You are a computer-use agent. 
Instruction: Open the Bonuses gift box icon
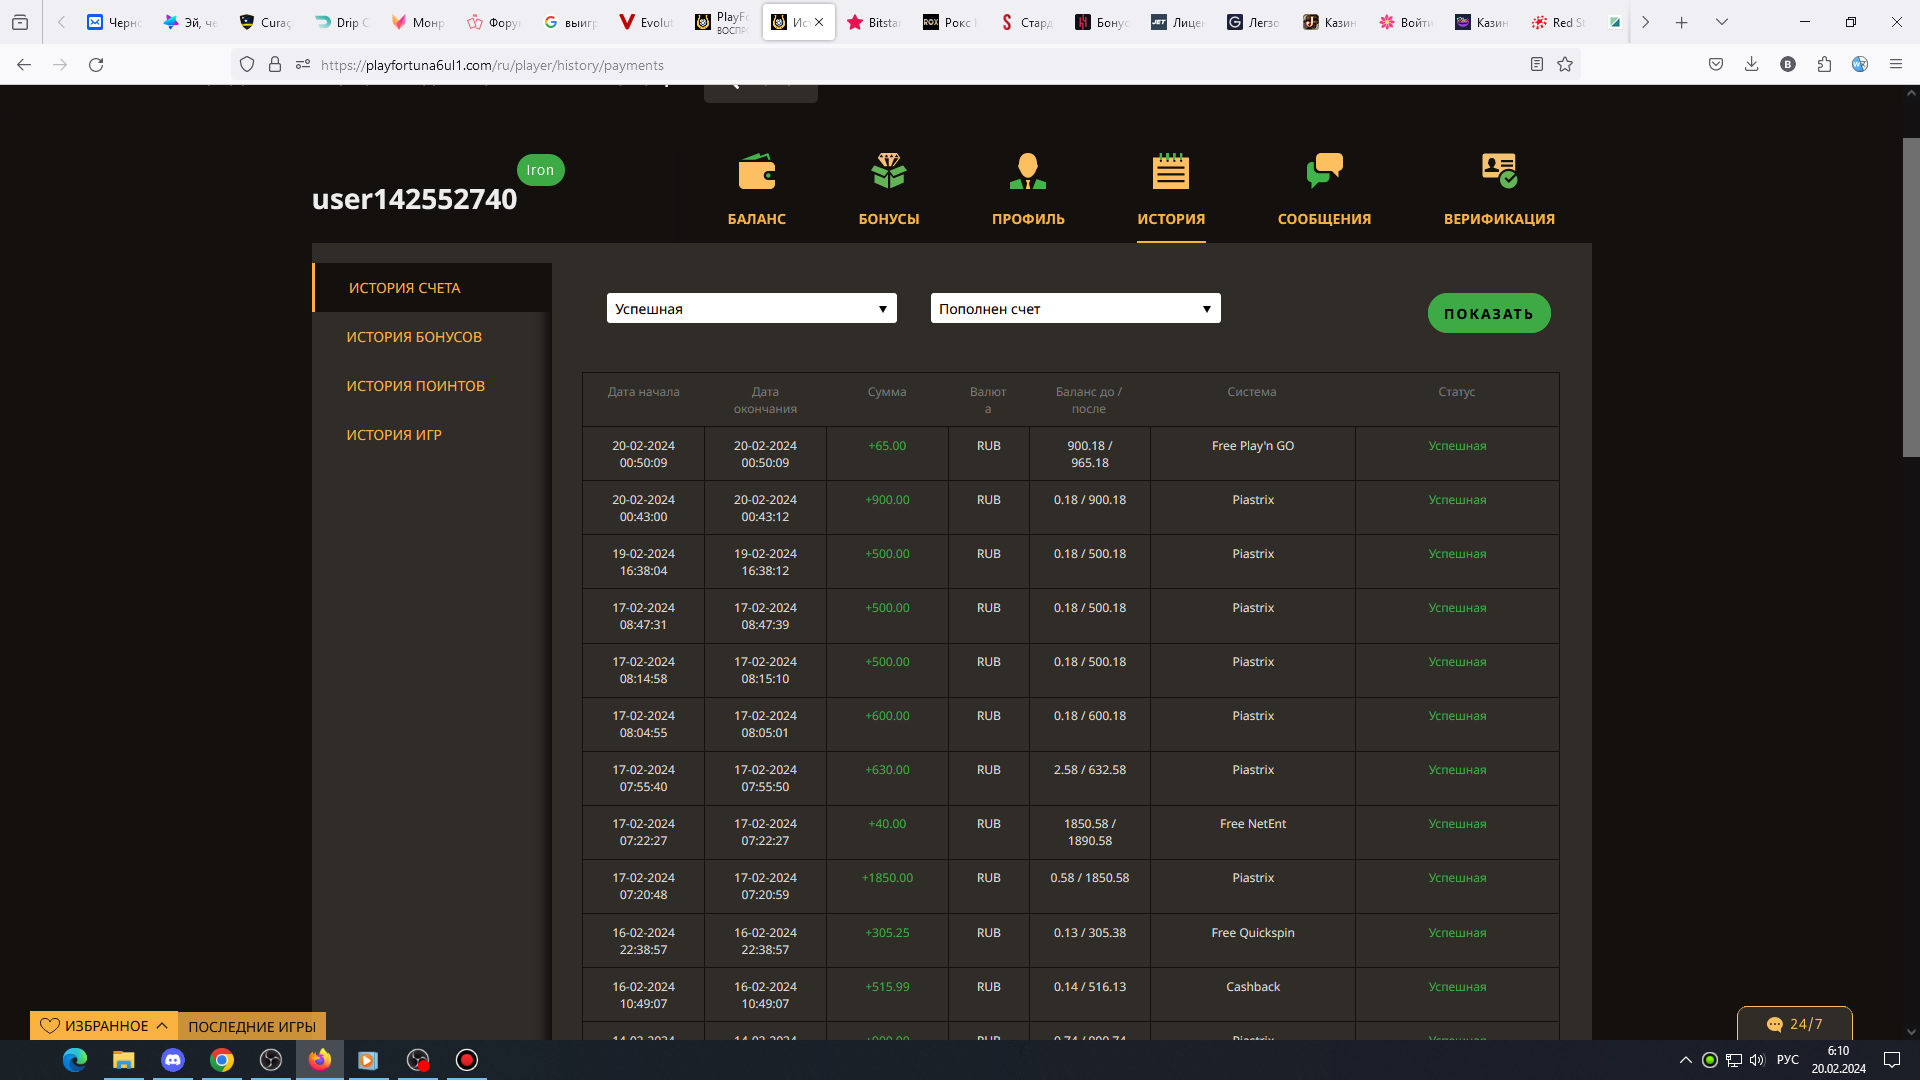(x=888, y=172)
